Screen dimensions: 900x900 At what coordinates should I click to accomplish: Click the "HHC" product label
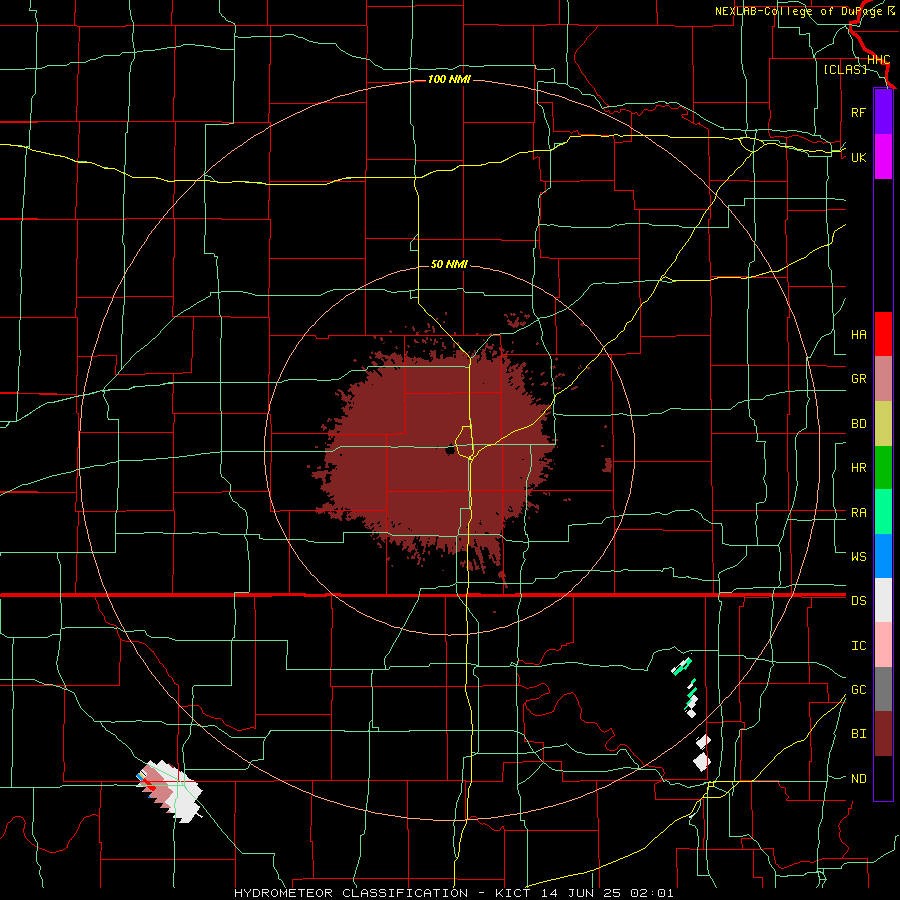(x=878, y=60)
